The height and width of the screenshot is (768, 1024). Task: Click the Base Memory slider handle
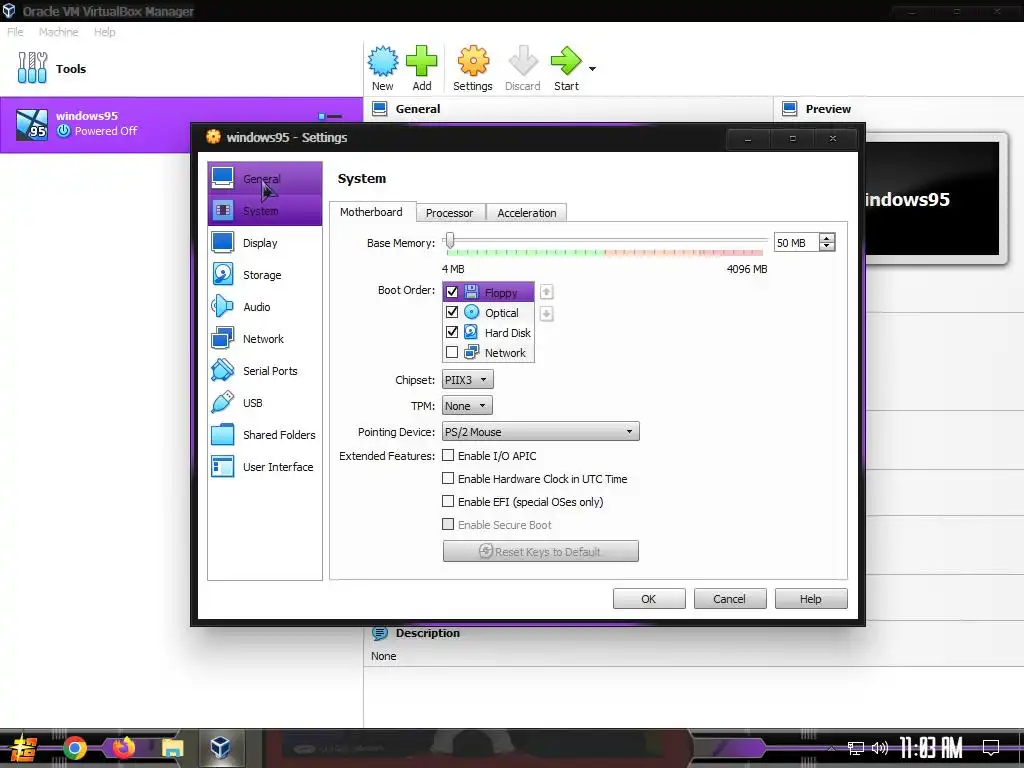pos(449,240)
